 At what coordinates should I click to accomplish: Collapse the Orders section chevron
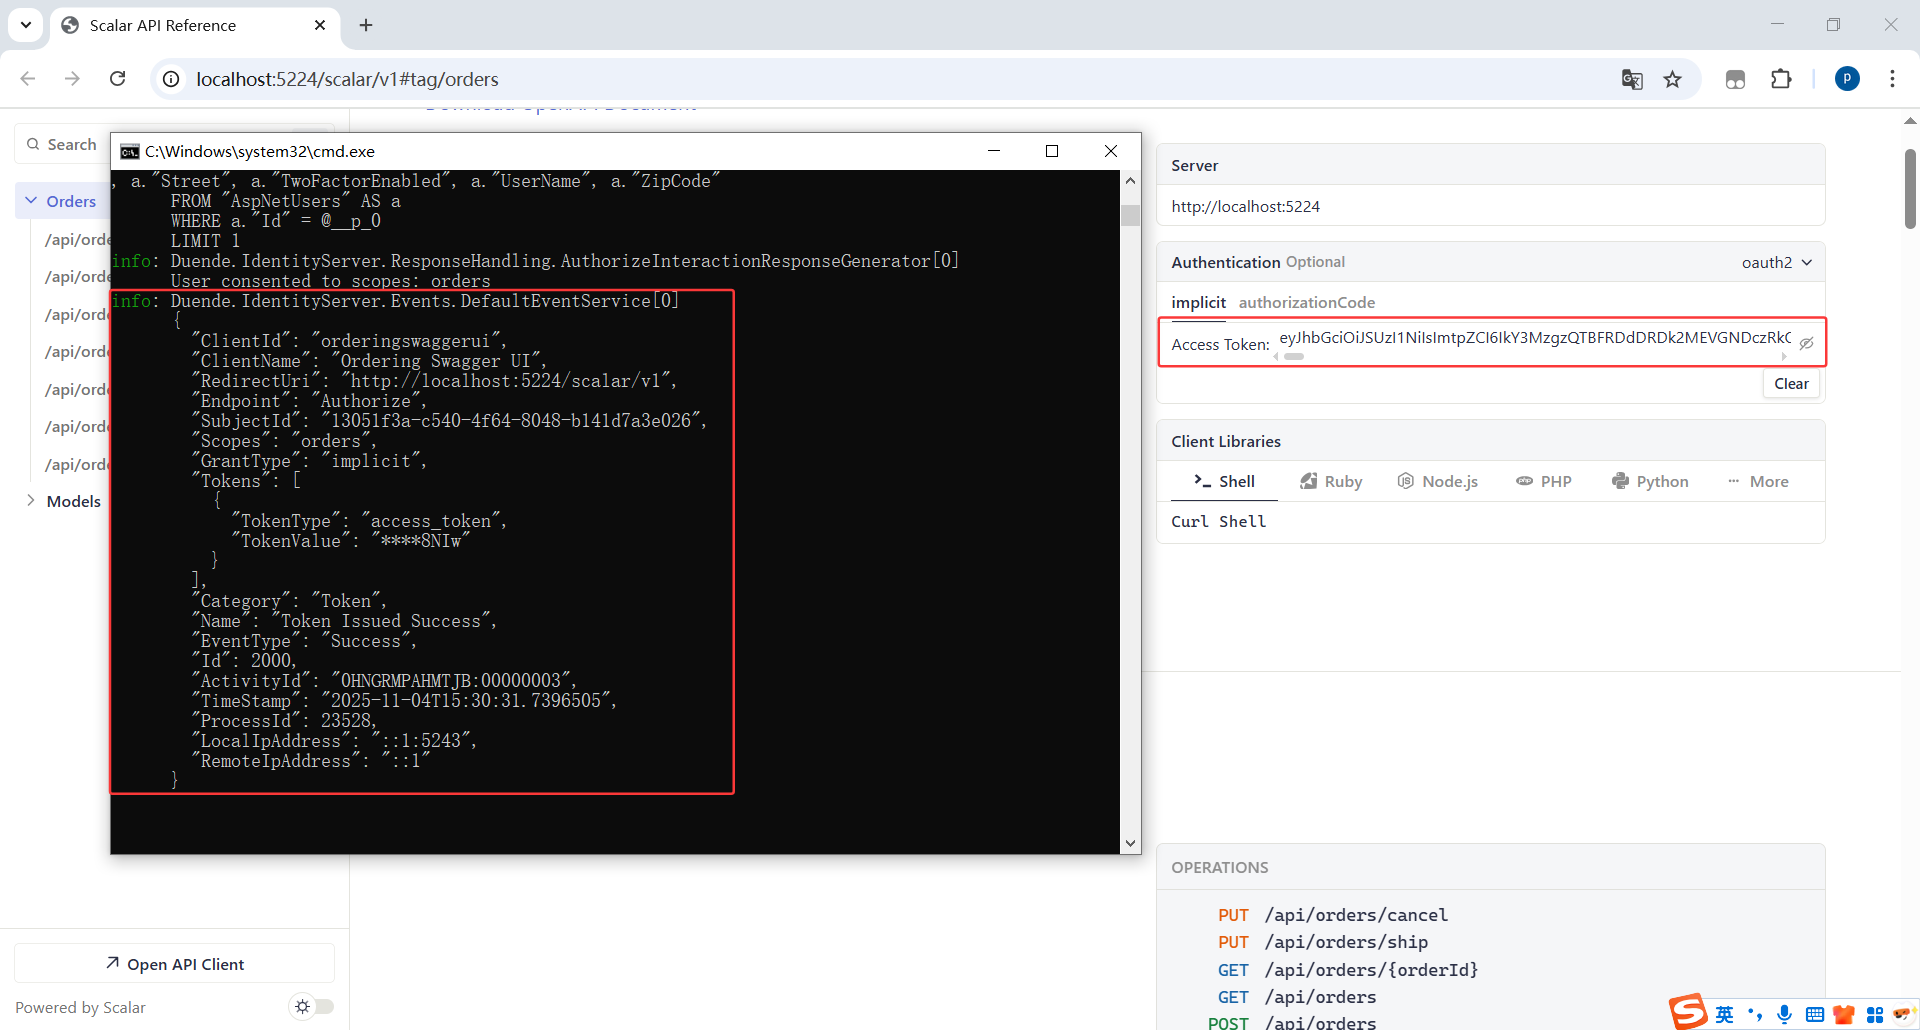pyautogui.click(x=31, y=201)
